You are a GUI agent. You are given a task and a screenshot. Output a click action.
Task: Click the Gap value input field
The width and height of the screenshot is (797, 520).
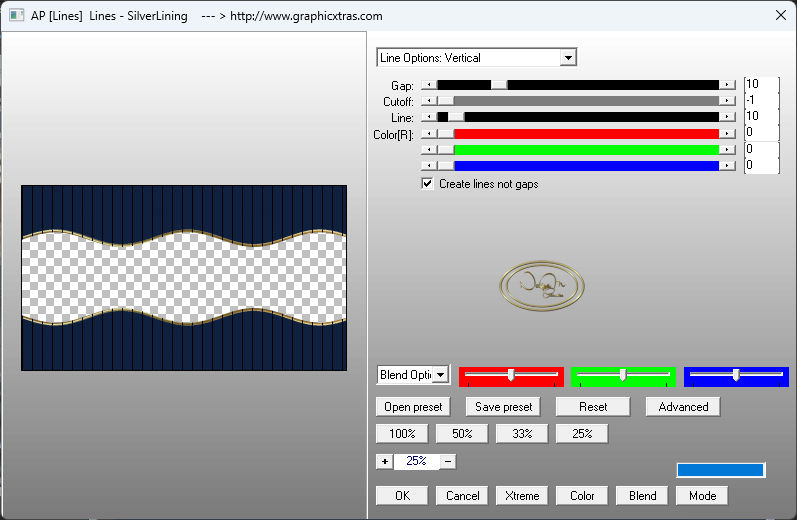761,85
